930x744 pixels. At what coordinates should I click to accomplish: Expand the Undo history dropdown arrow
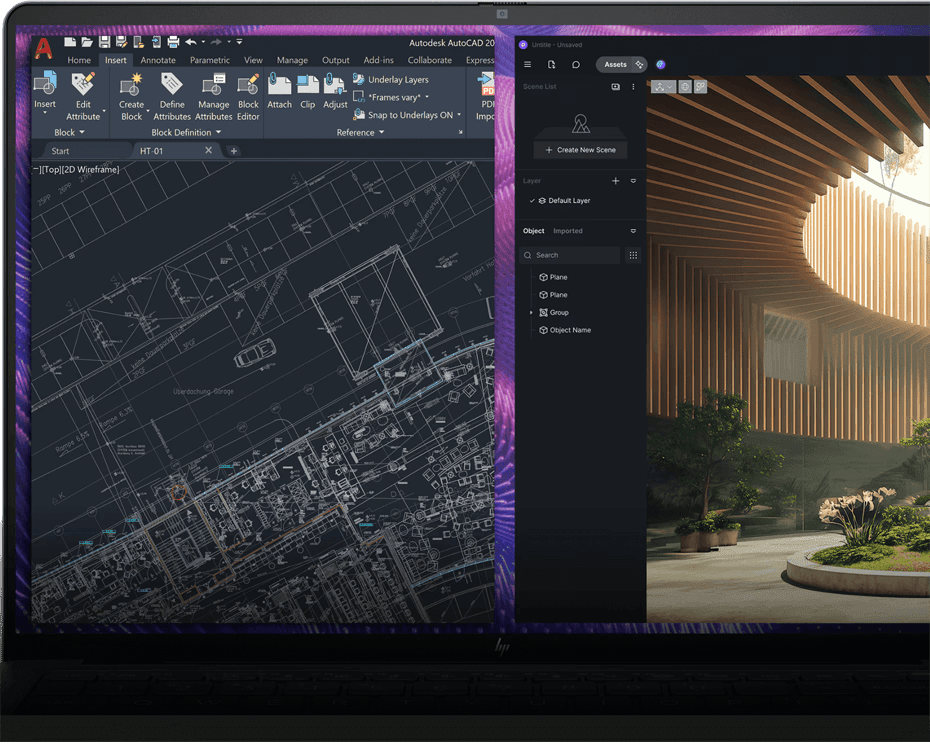203,42
